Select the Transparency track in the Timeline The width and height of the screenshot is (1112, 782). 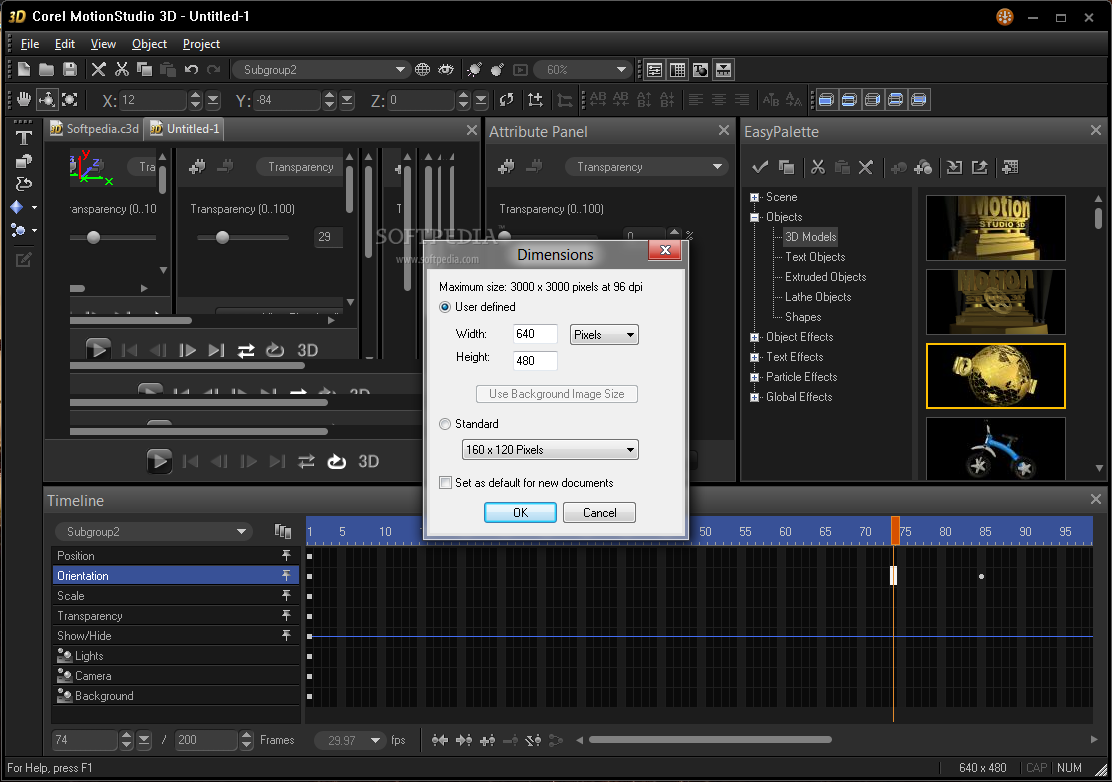click(176, 615)
